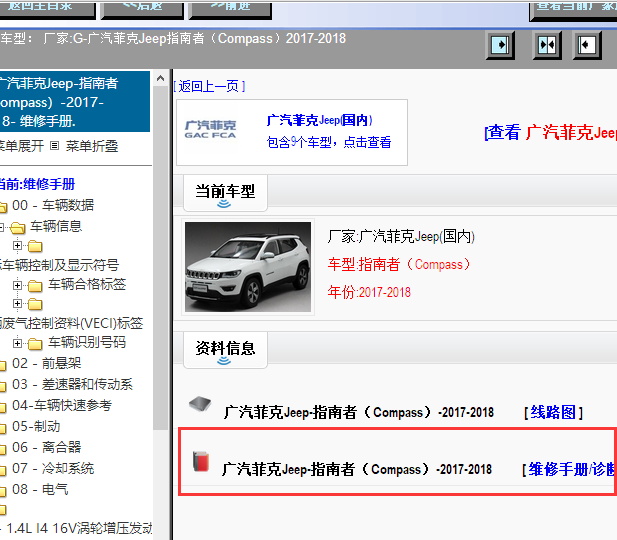Open 广汽菲克Jeep(国内) brand link
This screenshot has width=617, height=540.
pyautogui.click(x=320, y=120)
